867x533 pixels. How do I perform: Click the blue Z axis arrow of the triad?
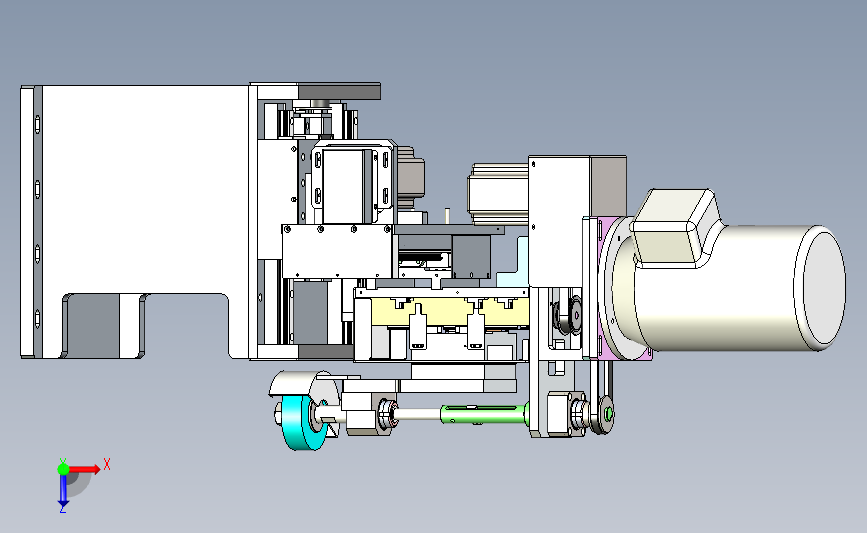pyautogui.click(x=63, y=491)
